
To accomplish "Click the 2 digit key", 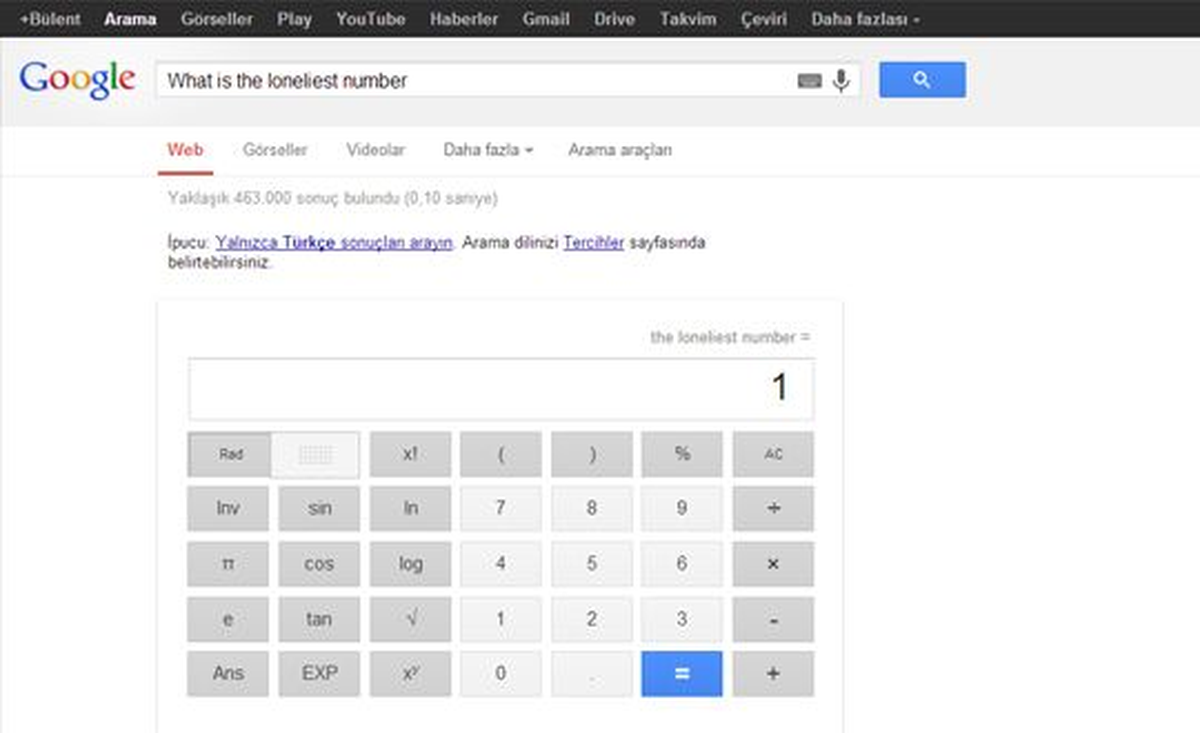I will coord(592,619).
